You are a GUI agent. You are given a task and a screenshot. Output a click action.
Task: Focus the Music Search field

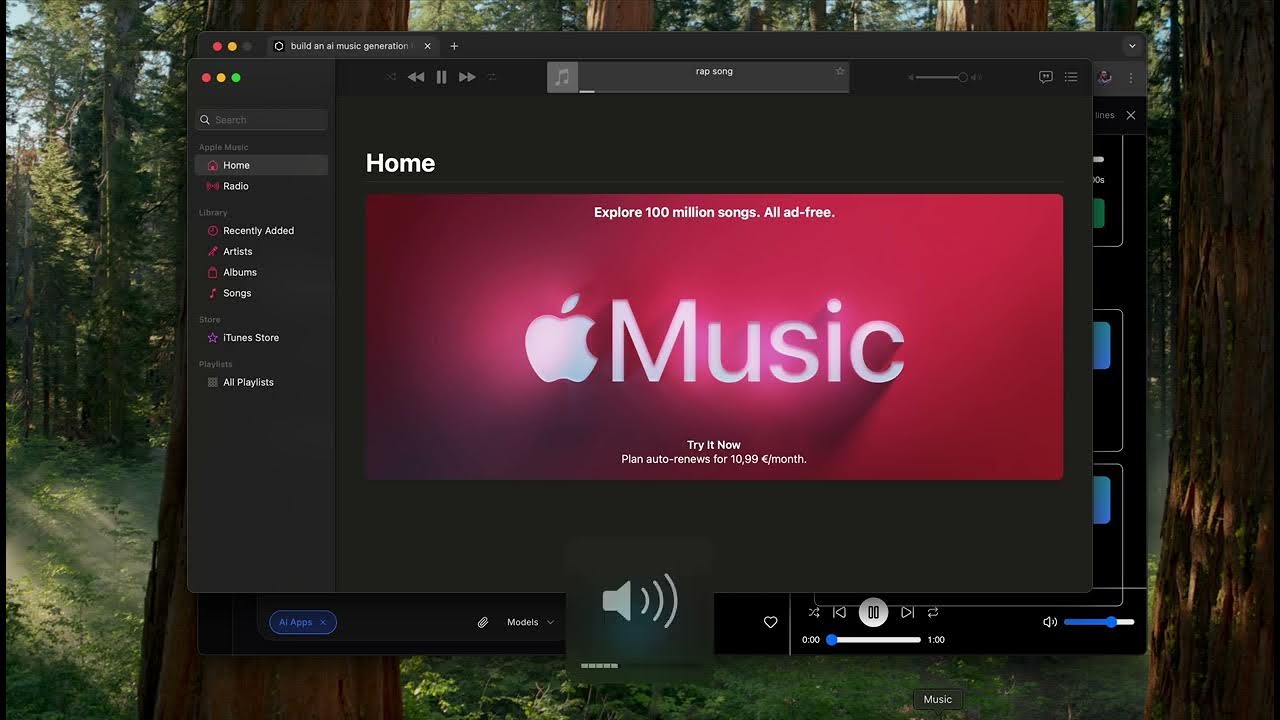pos(262,120)
